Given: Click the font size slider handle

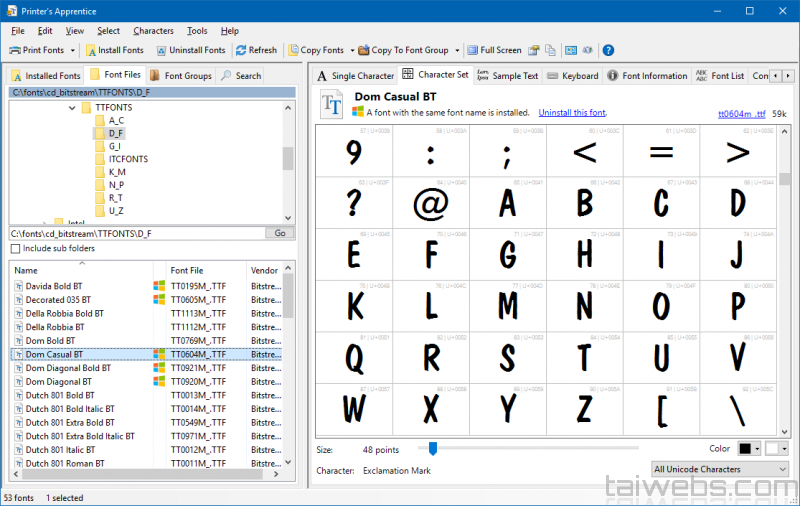Looking at the screenshot, I should pyautogui.click(x=432, y=449).
